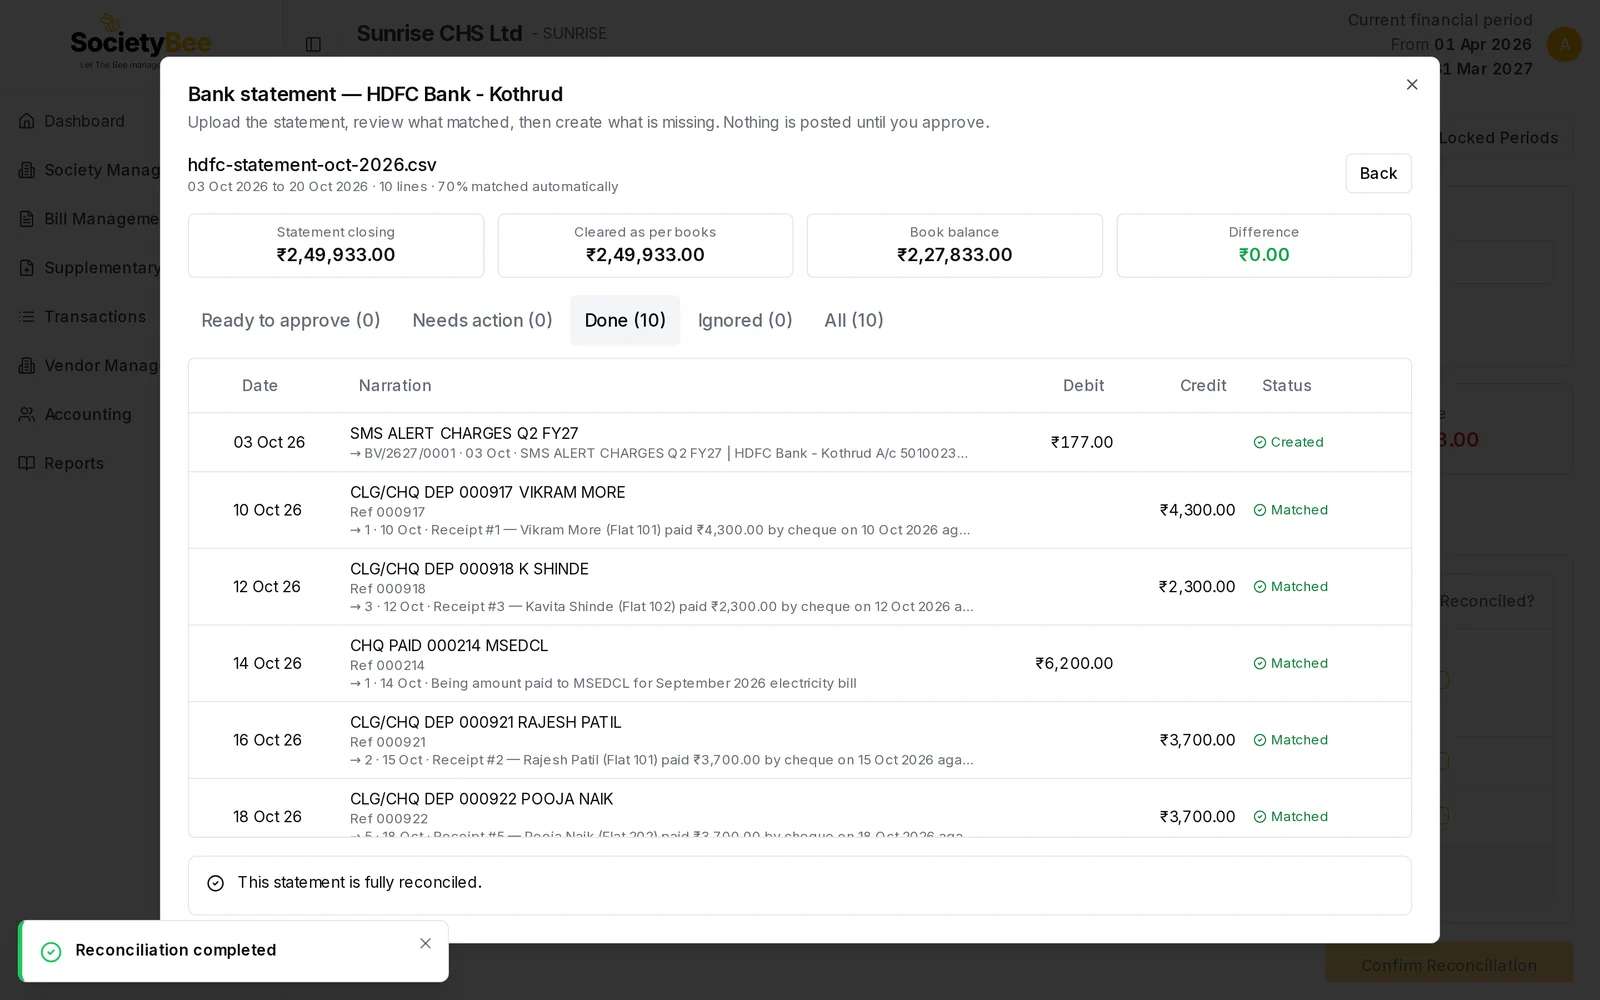The image size is (1600, 1000).
Task: View the All (10) tab
Action: (854, 320)
